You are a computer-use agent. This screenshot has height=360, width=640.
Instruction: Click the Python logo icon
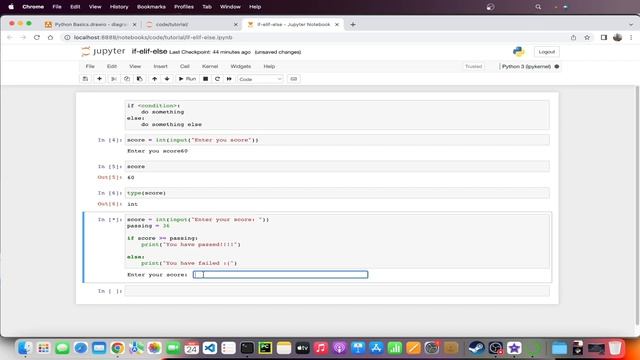(x=518, y=51)
